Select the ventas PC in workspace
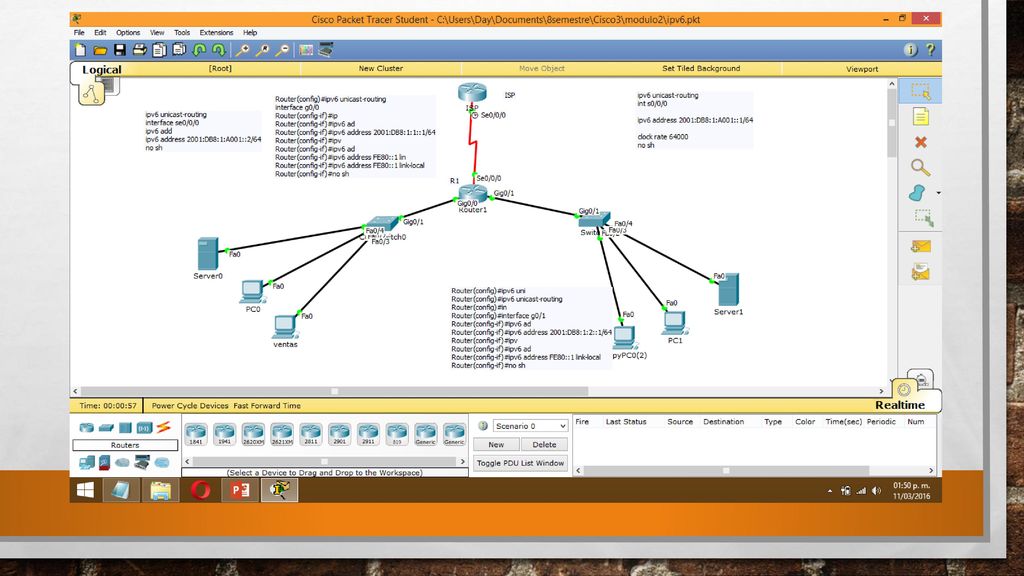Viewport: 1024px width, 576px height. 285,326
